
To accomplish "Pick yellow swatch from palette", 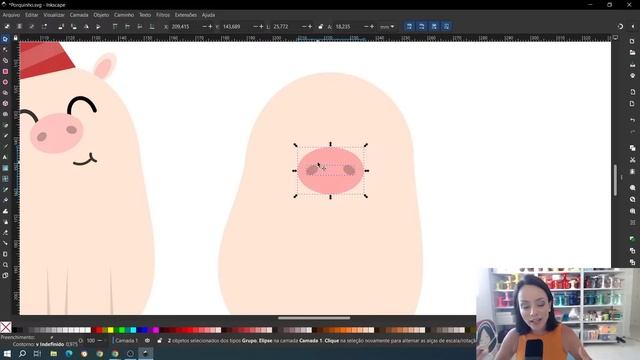I will point(110,330).
